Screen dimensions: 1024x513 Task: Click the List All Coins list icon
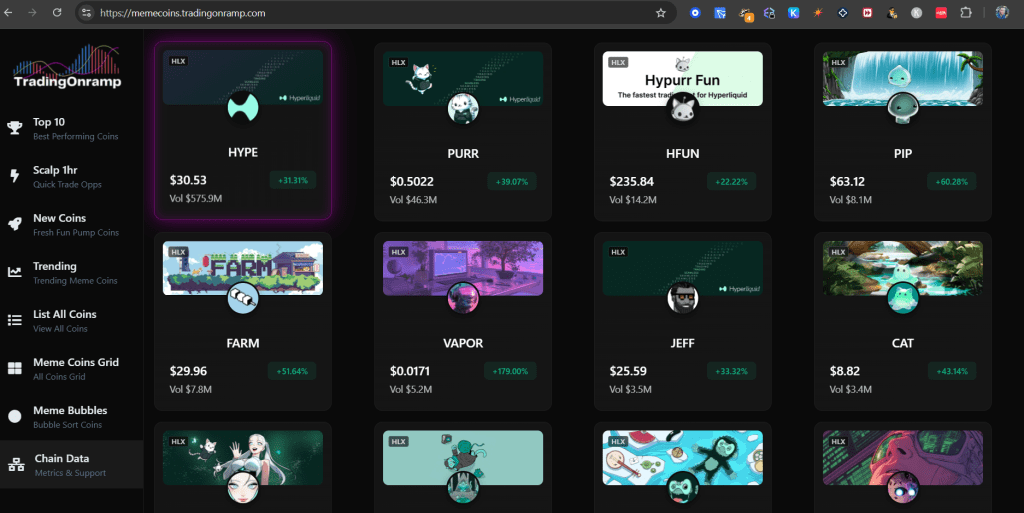14,320
